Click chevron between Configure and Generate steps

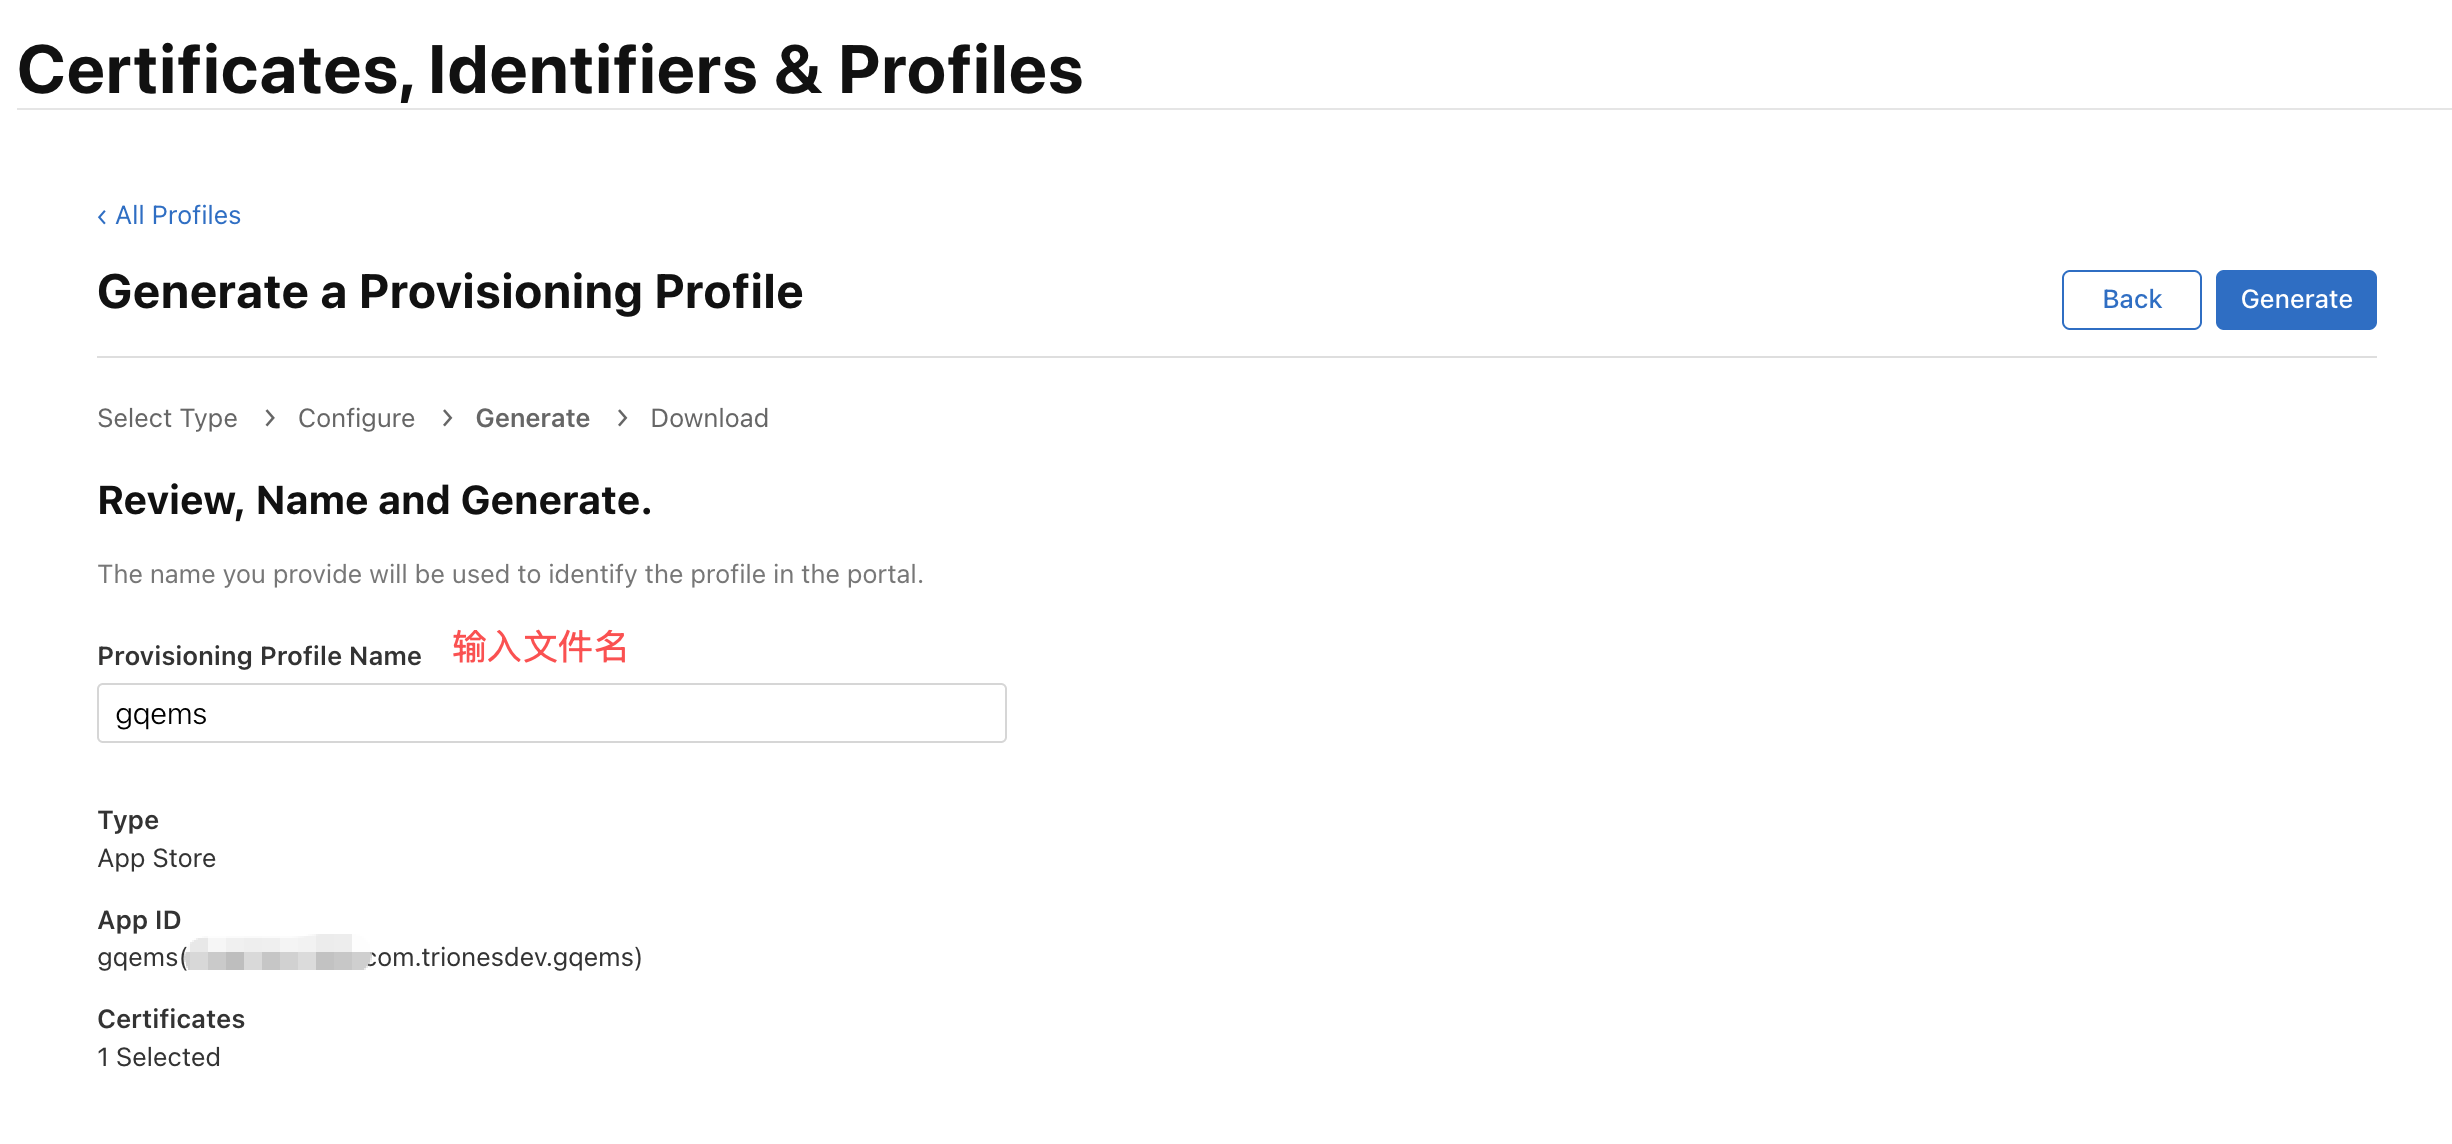pyautogui.click(x=447, y=418)
